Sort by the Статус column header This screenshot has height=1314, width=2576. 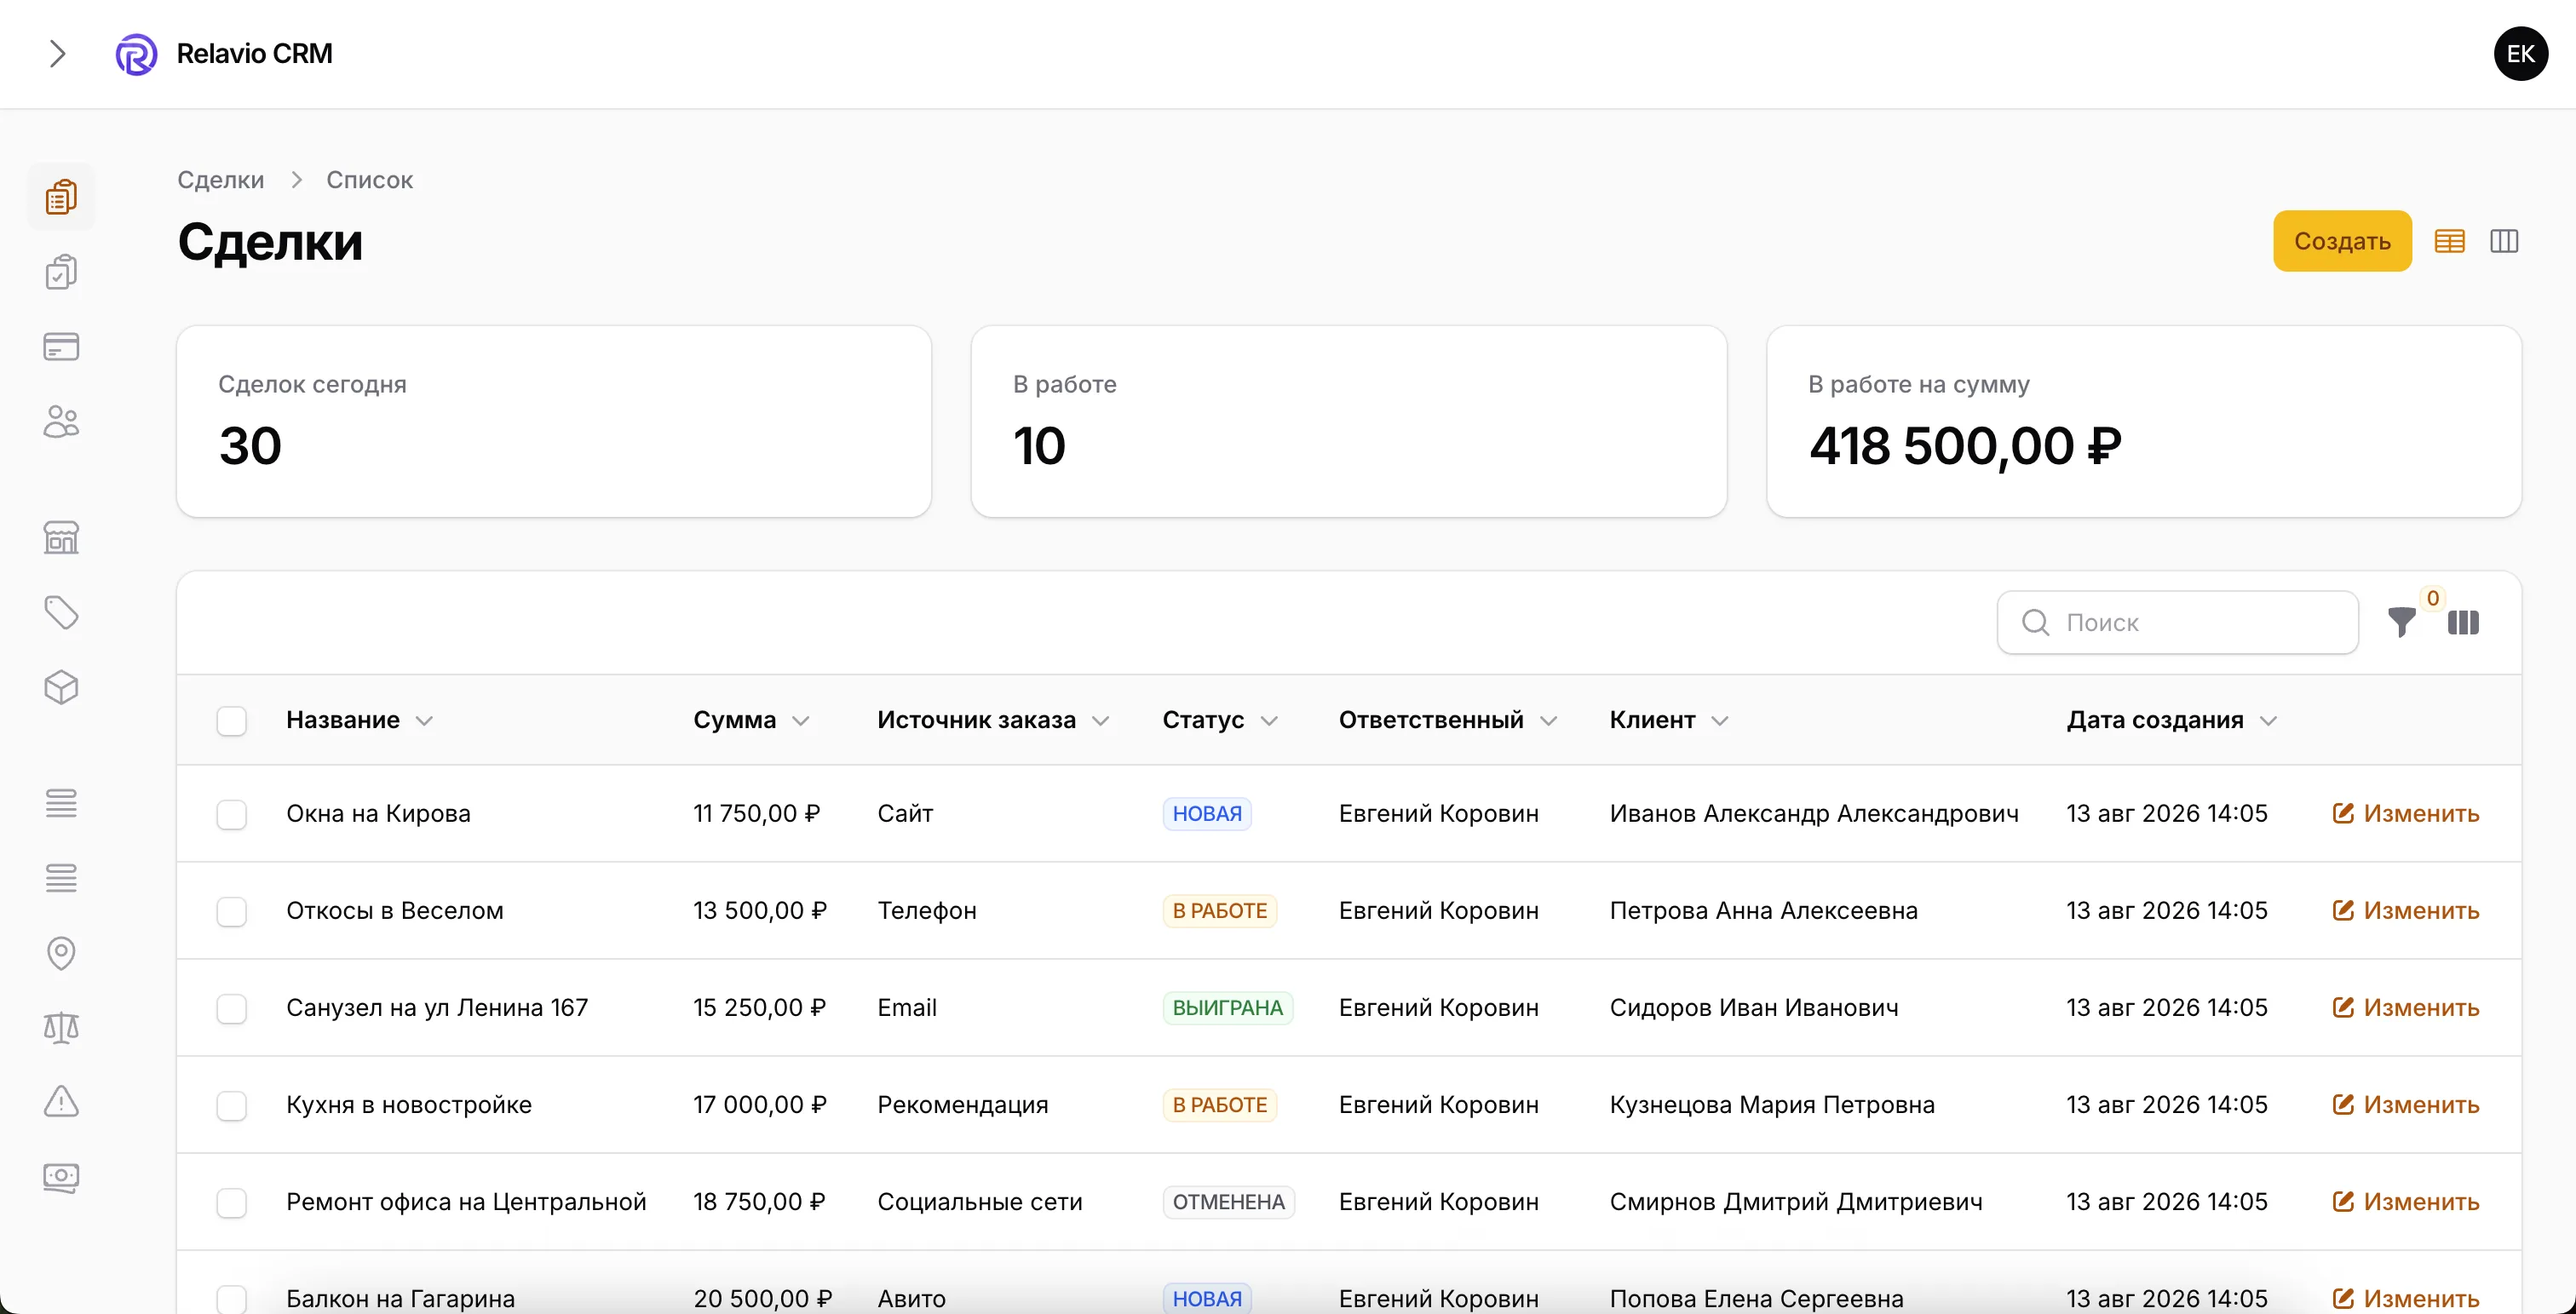pyautogui.click(x=1220, y=720)
